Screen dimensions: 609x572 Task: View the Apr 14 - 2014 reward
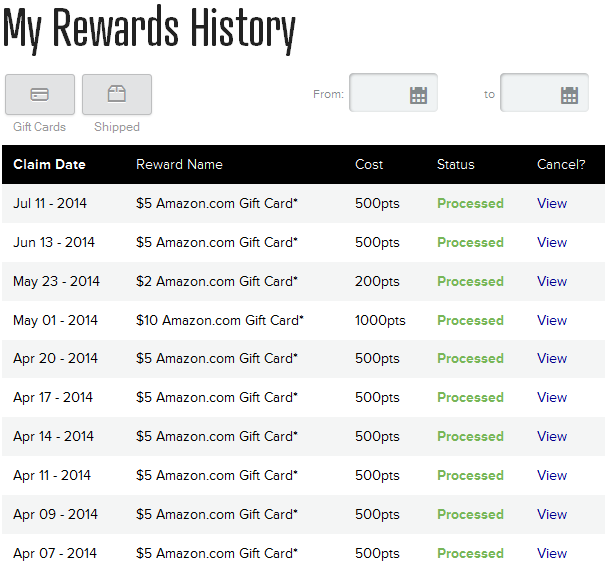tap(552, 436)
